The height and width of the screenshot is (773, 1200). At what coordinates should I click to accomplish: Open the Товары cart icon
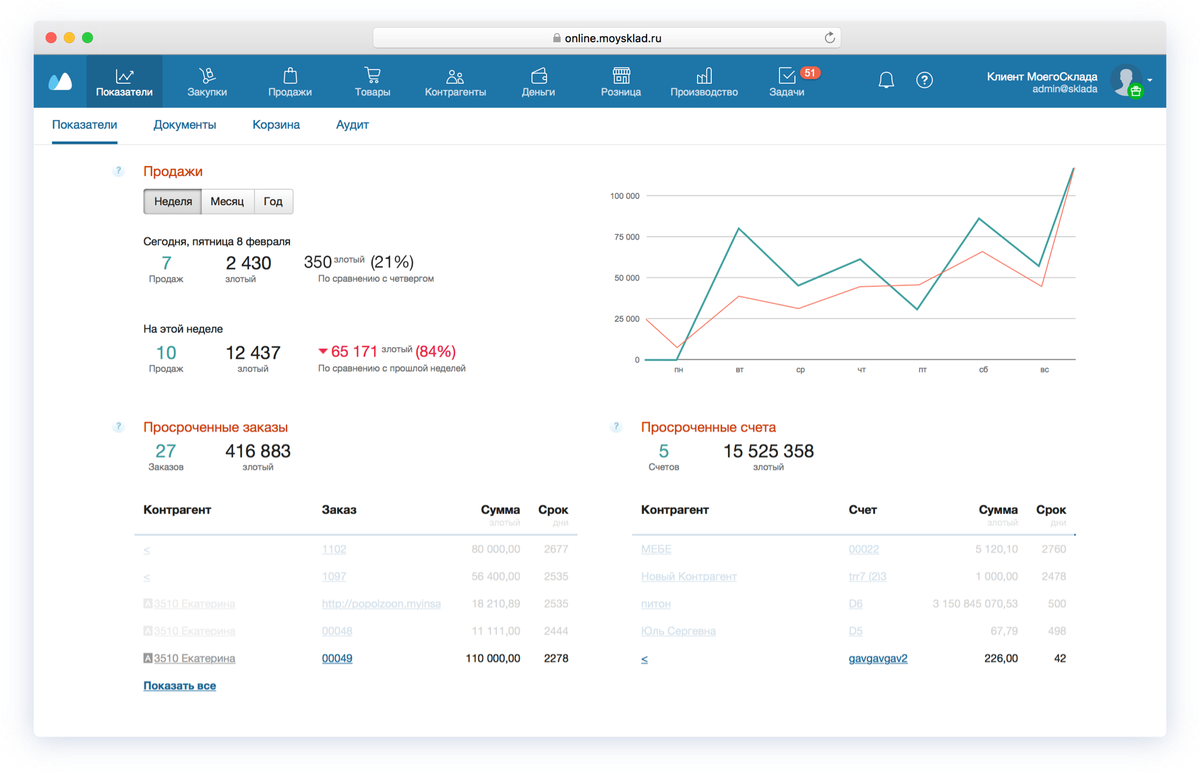tap(372, 75)
